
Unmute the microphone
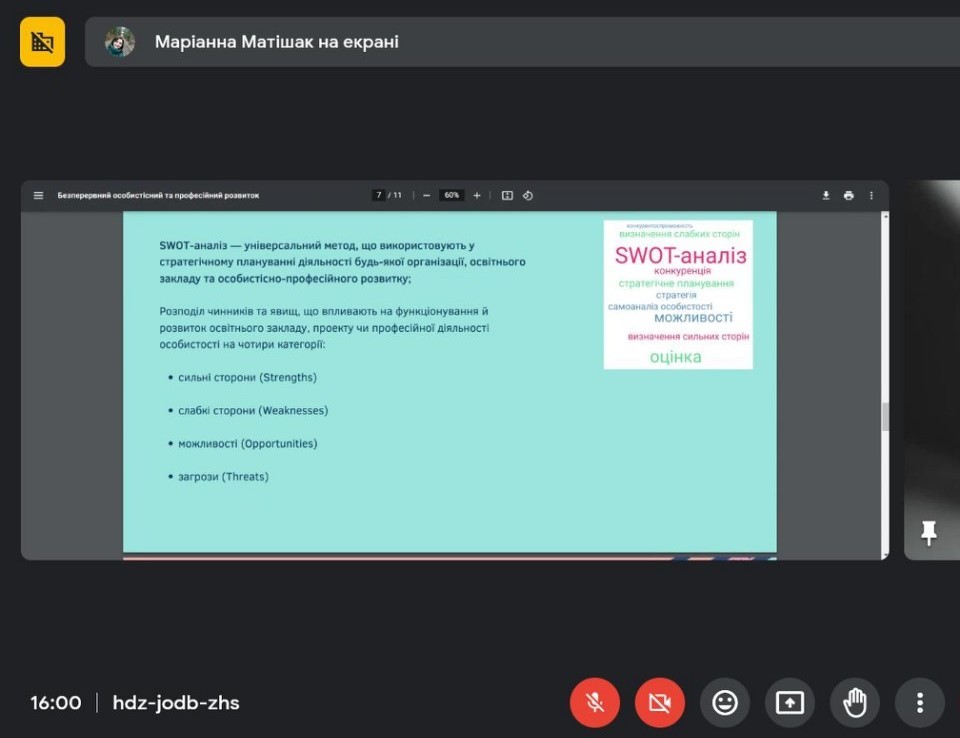tap(595, 703)
